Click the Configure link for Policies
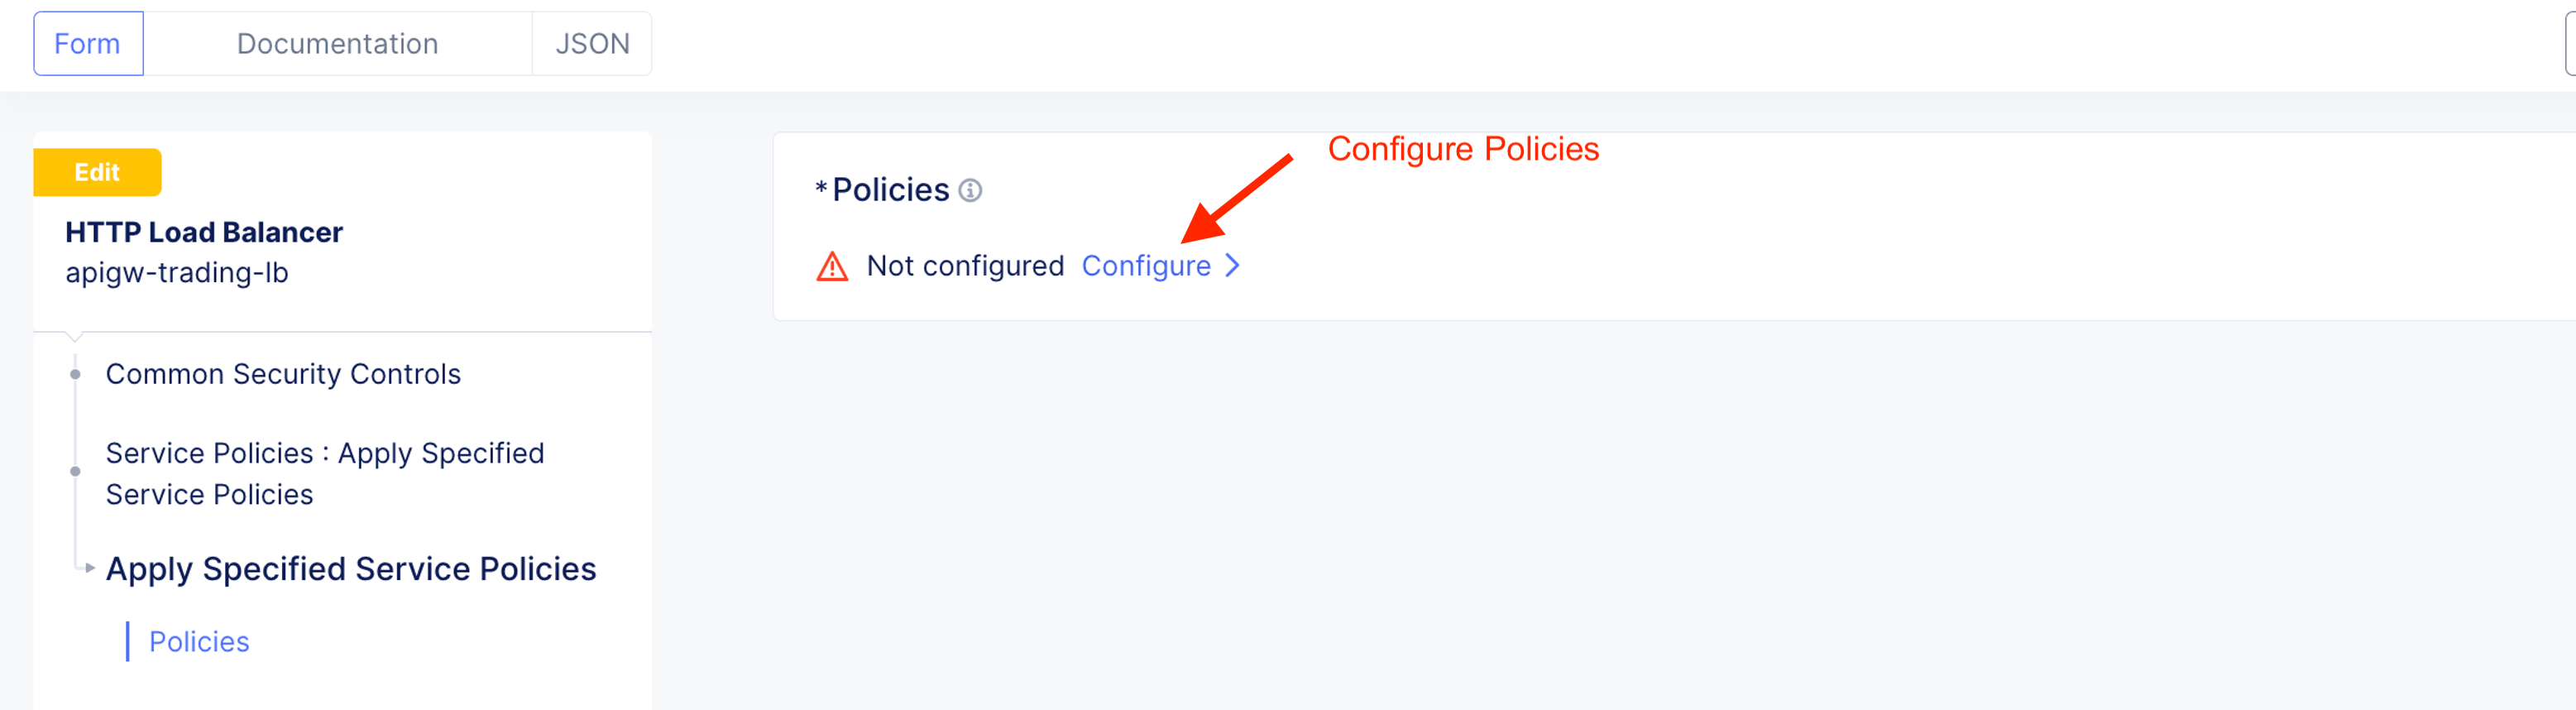 point(1146,266)
